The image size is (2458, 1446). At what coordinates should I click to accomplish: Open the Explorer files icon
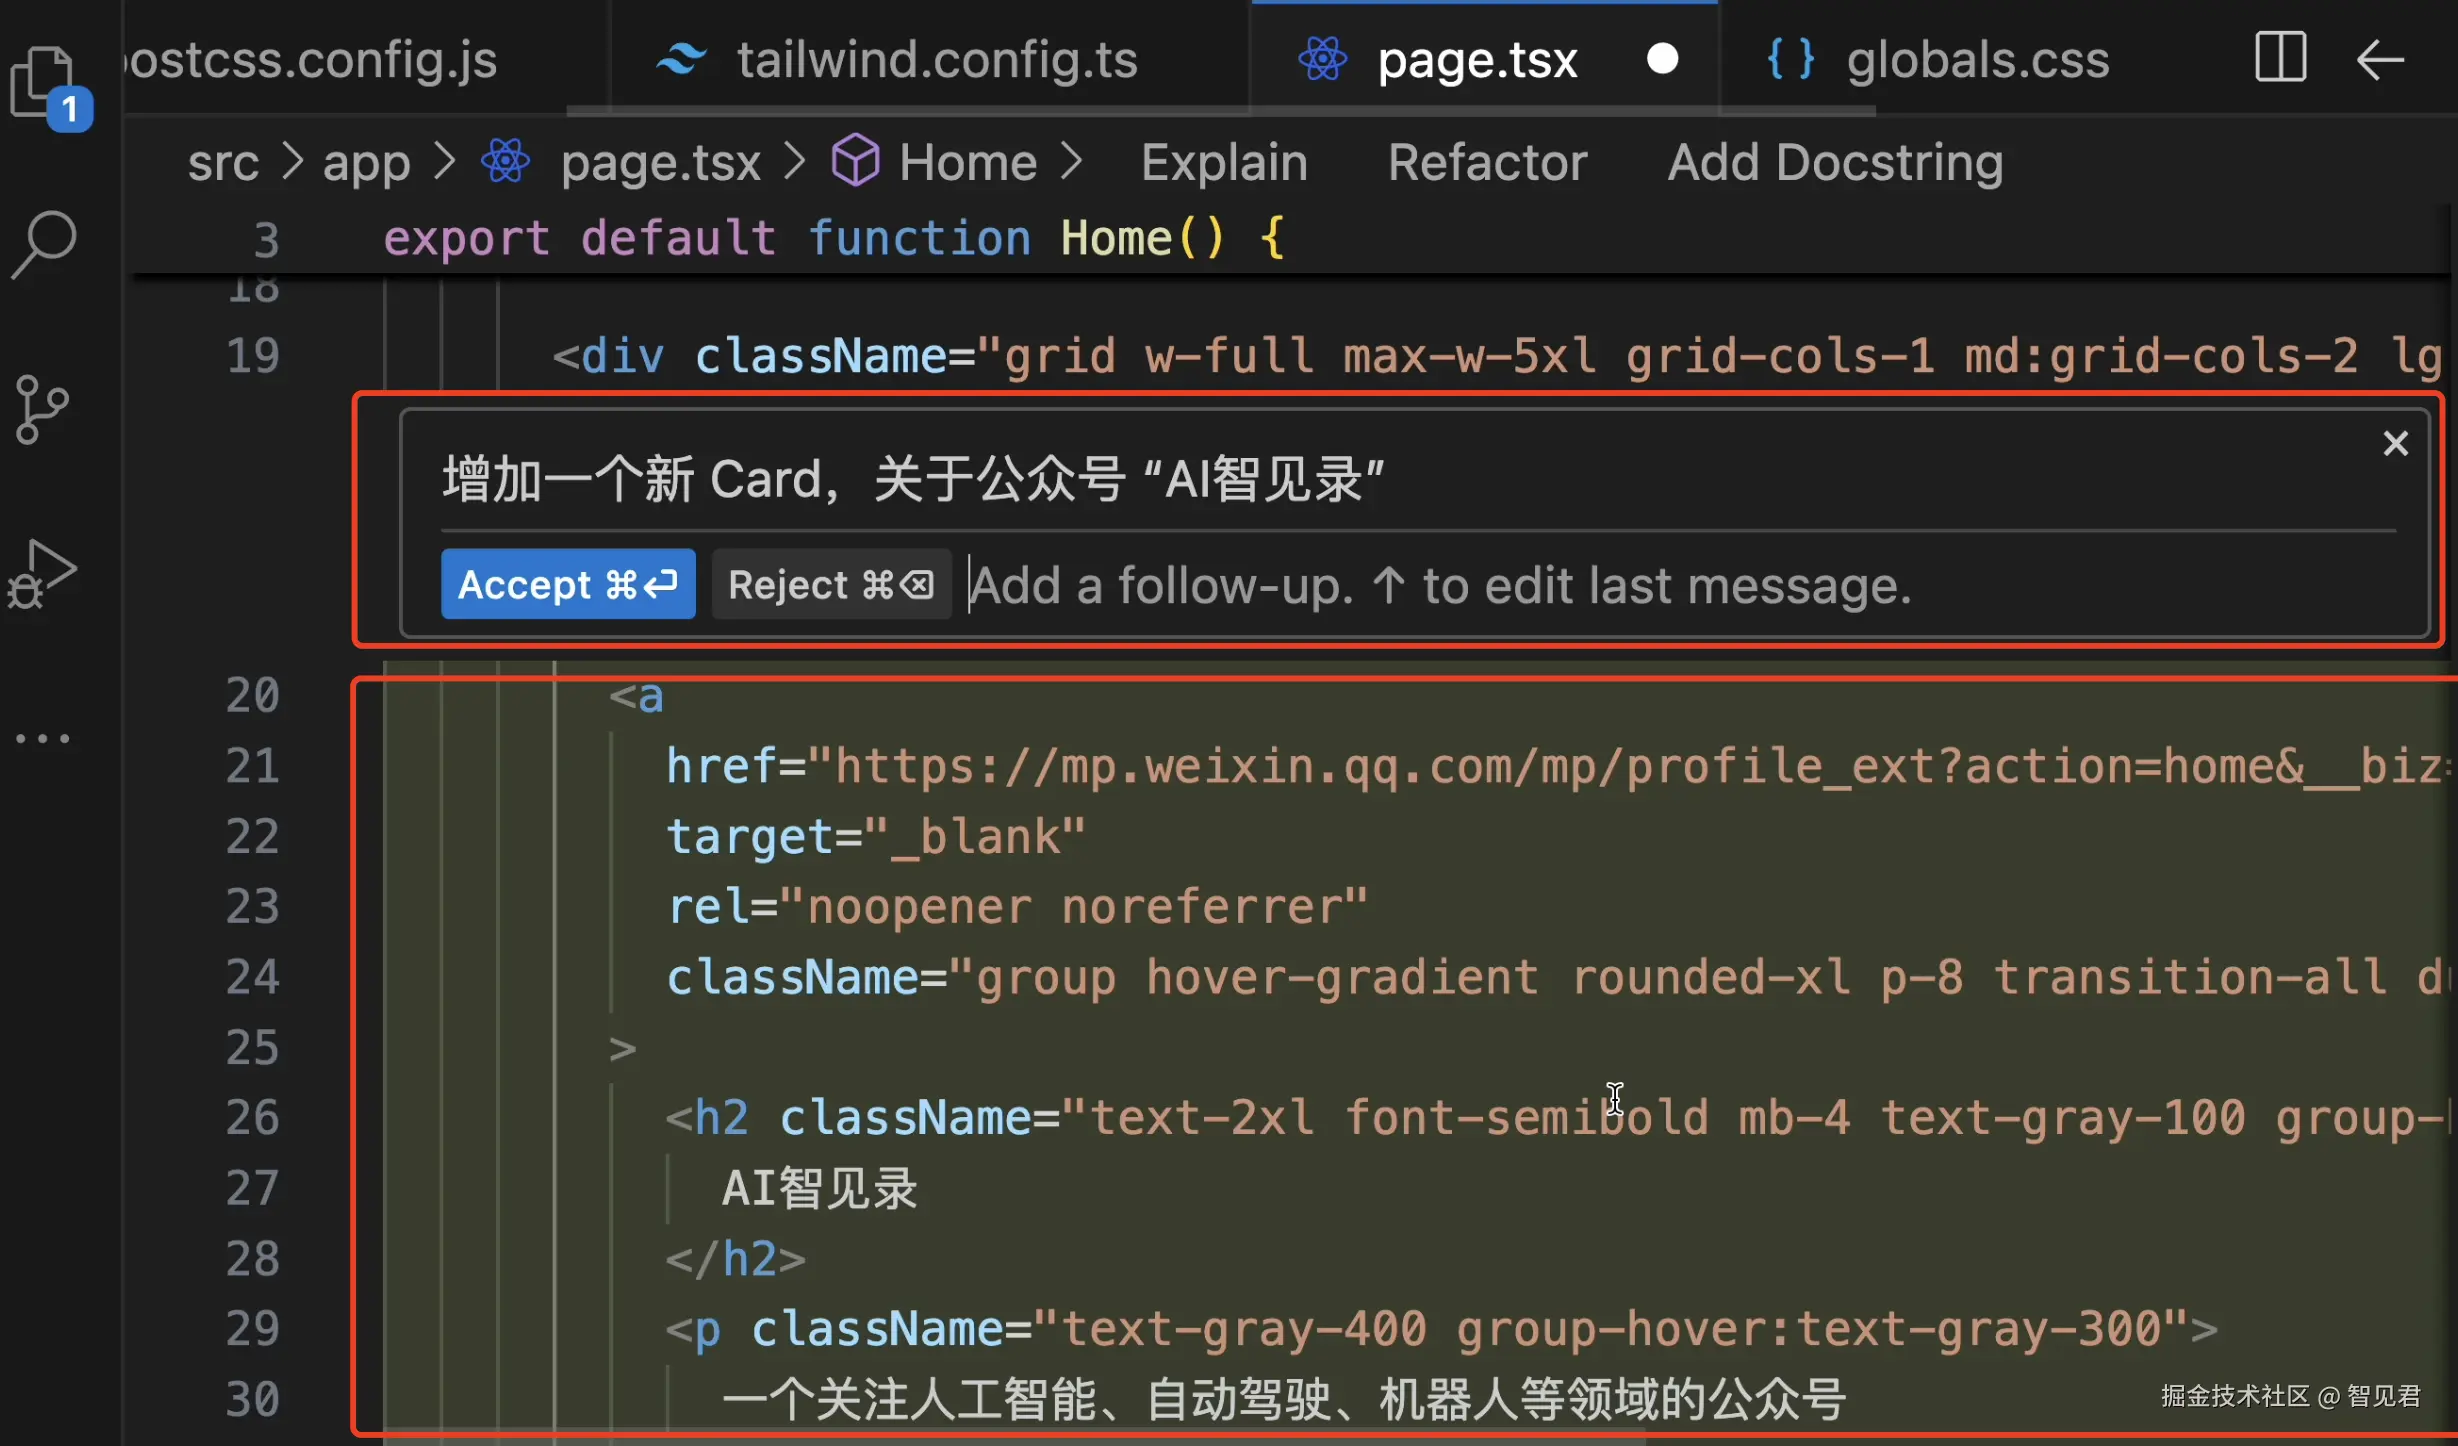pos(42,82)
